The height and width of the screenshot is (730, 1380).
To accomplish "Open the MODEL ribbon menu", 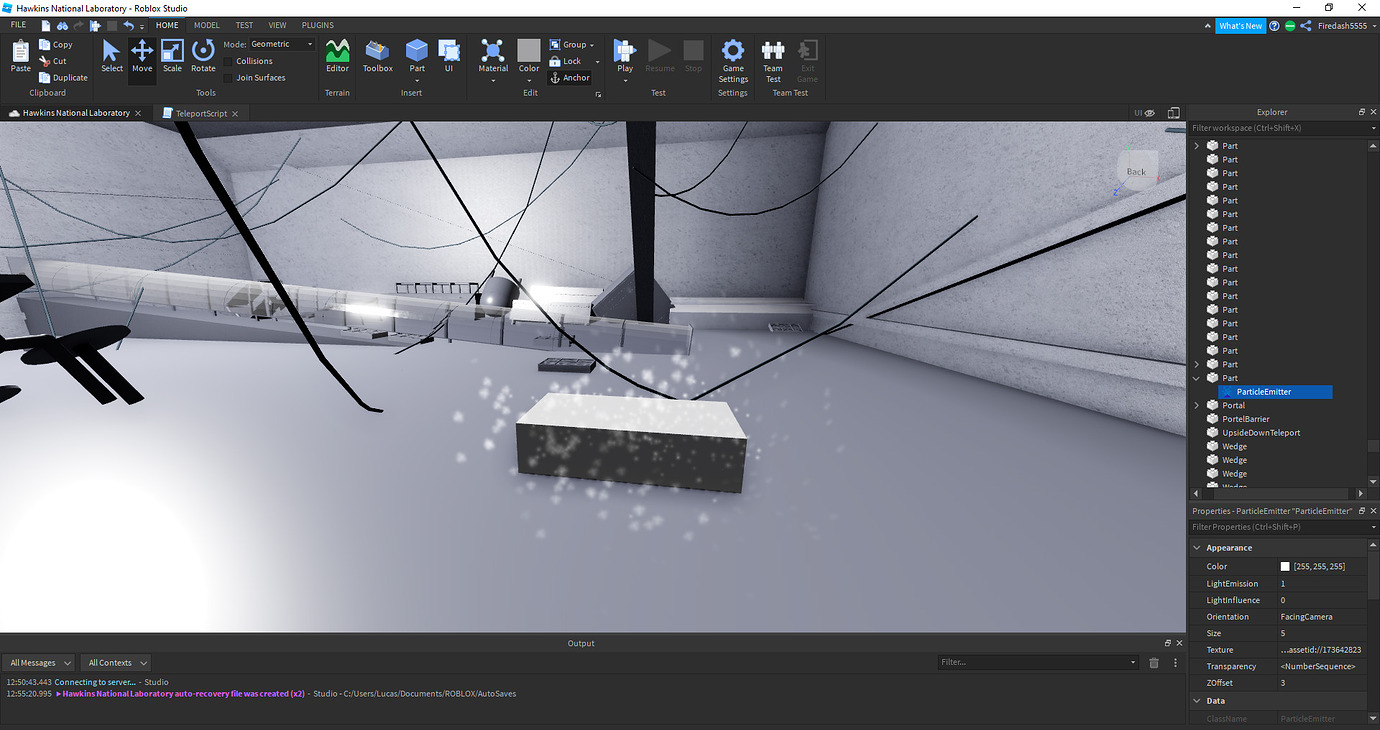I will 206,25.
